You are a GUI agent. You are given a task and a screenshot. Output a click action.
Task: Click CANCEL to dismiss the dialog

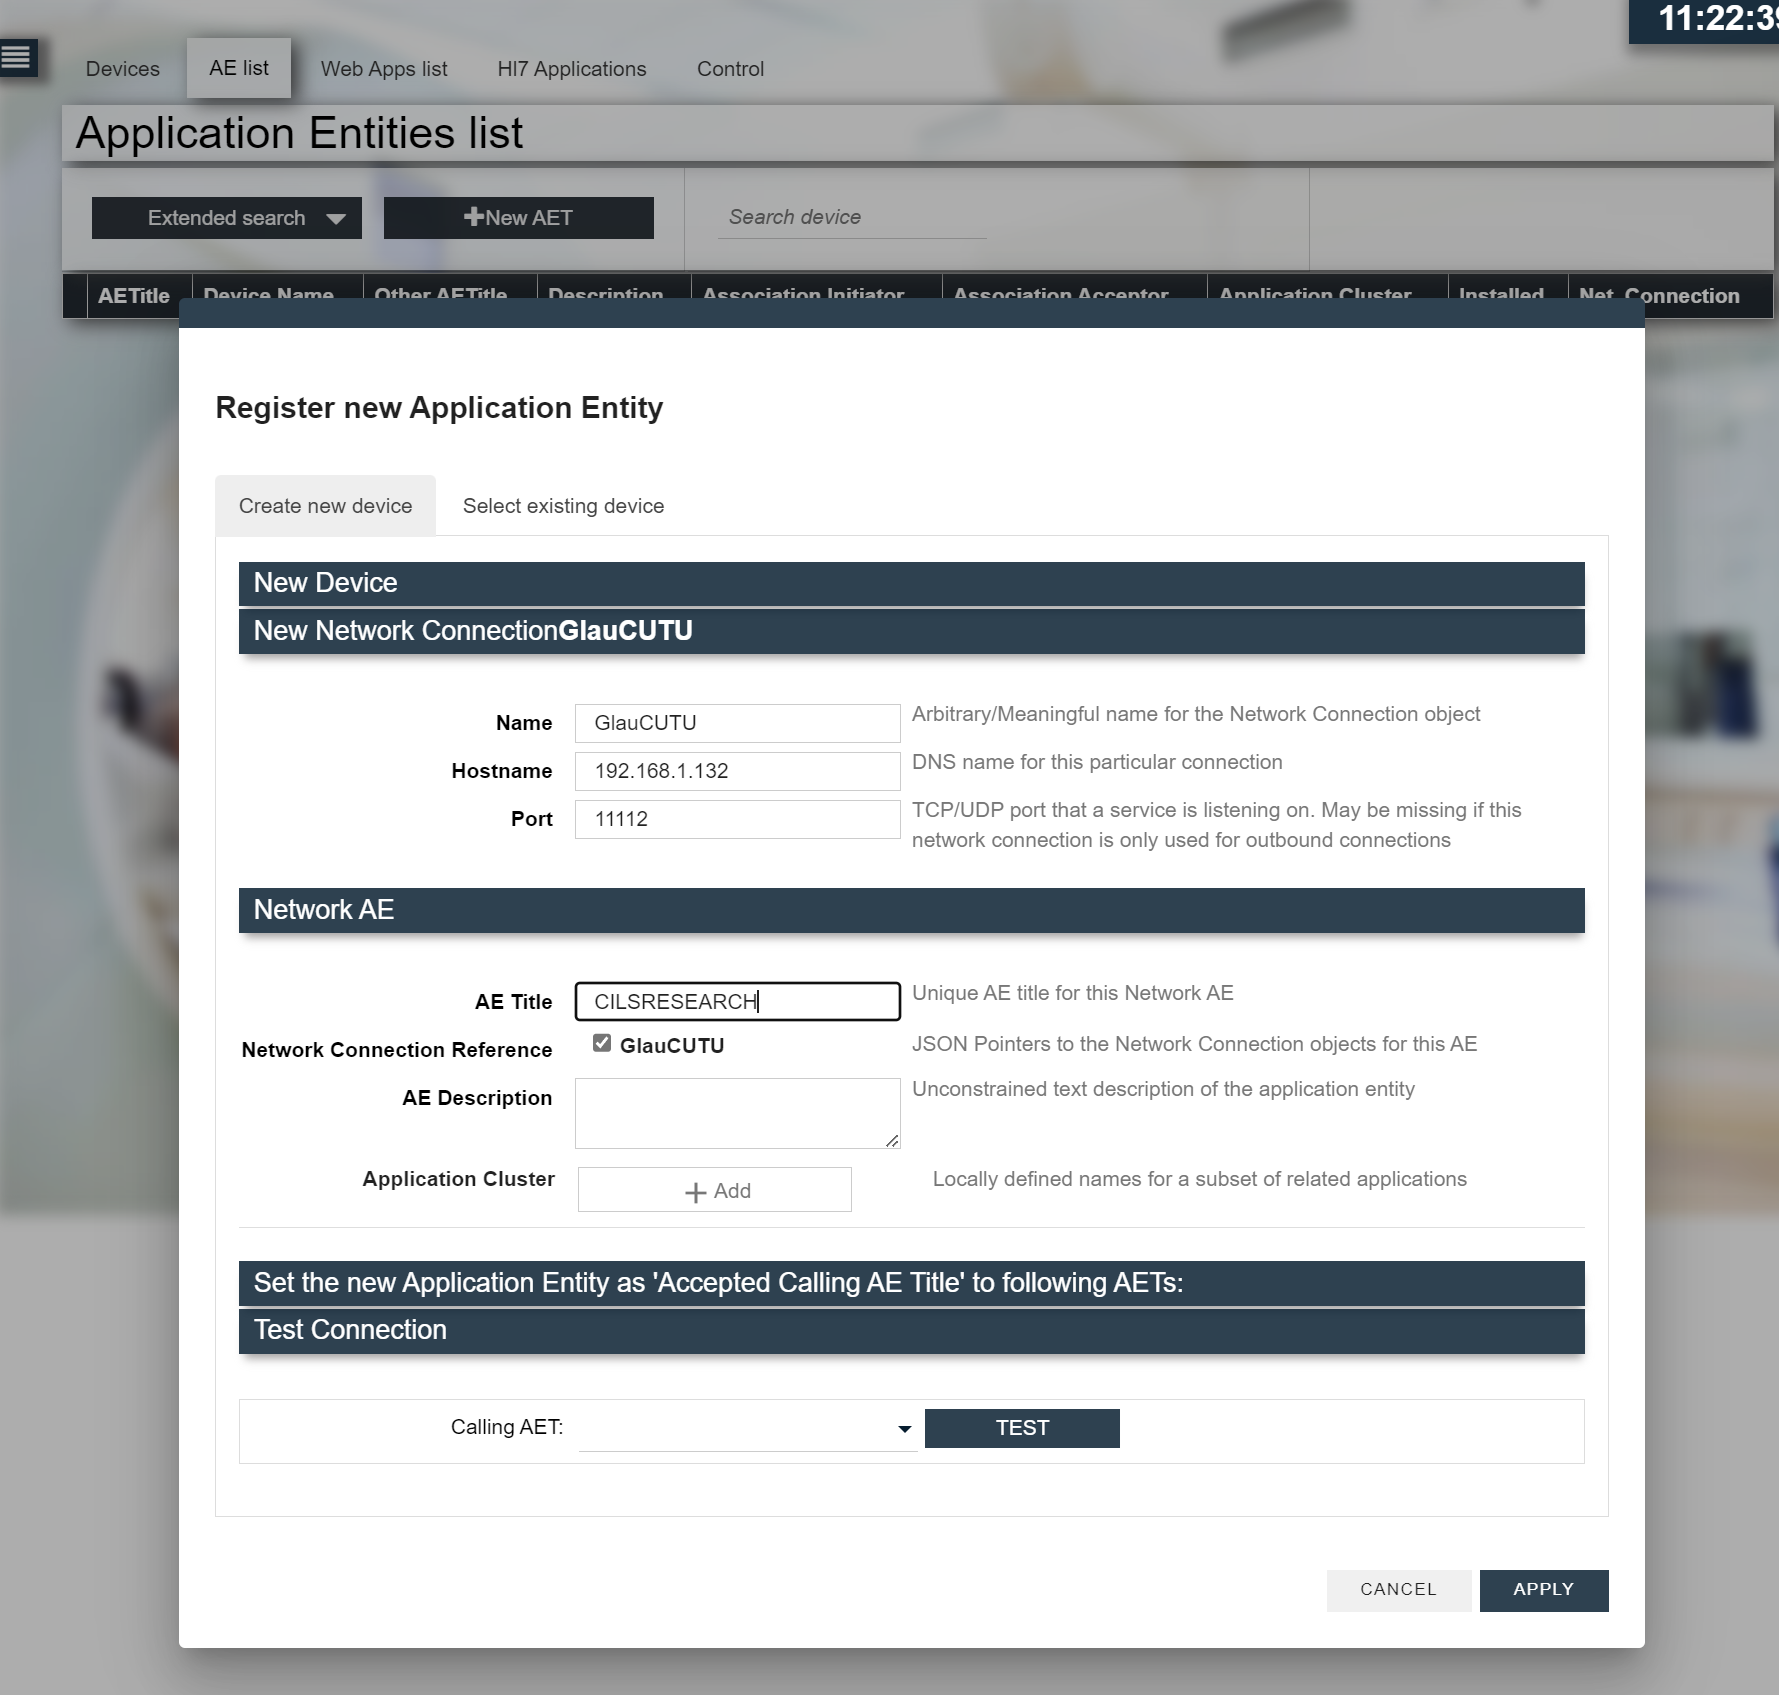click(x=1397, y=1590)
